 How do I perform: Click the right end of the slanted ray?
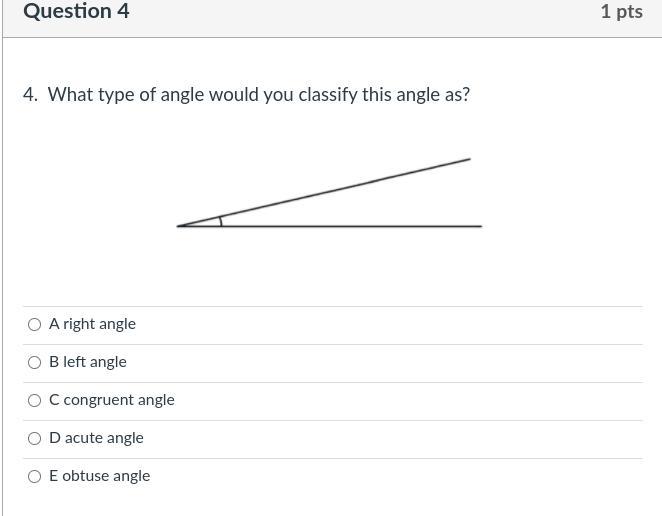468,159
